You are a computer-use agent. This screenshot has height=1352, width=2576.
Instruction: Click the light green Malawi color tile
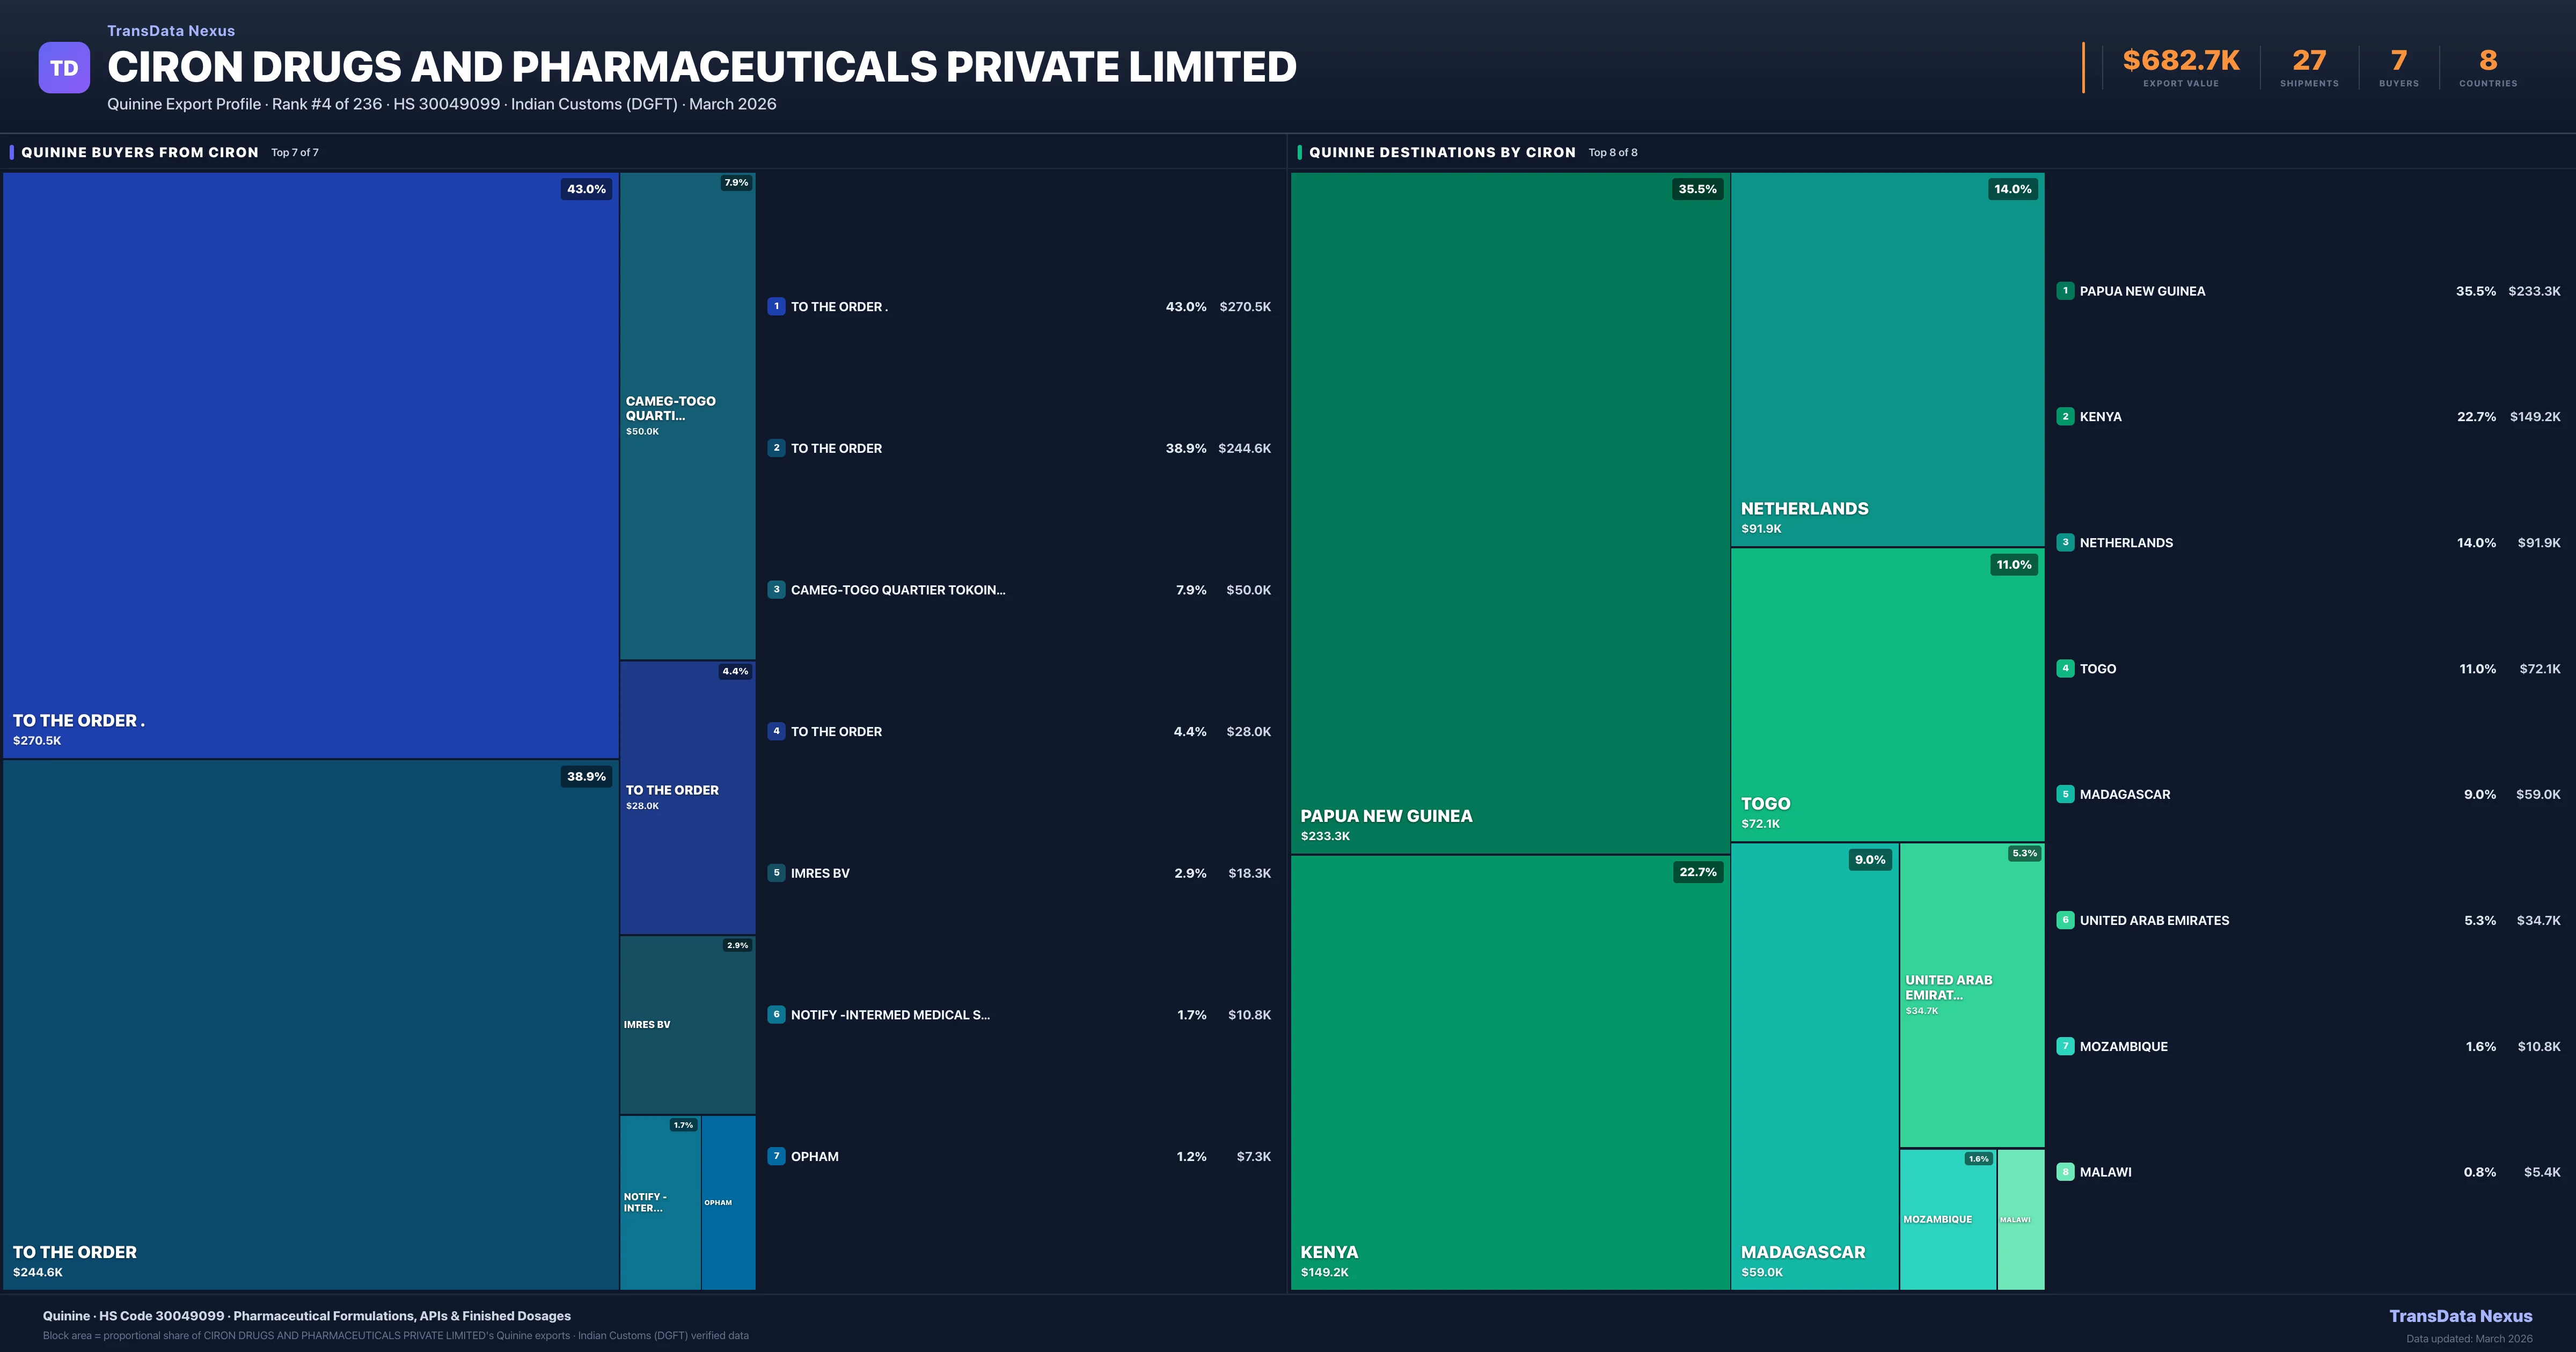pyautogui.click(x=2020, y=1219)
